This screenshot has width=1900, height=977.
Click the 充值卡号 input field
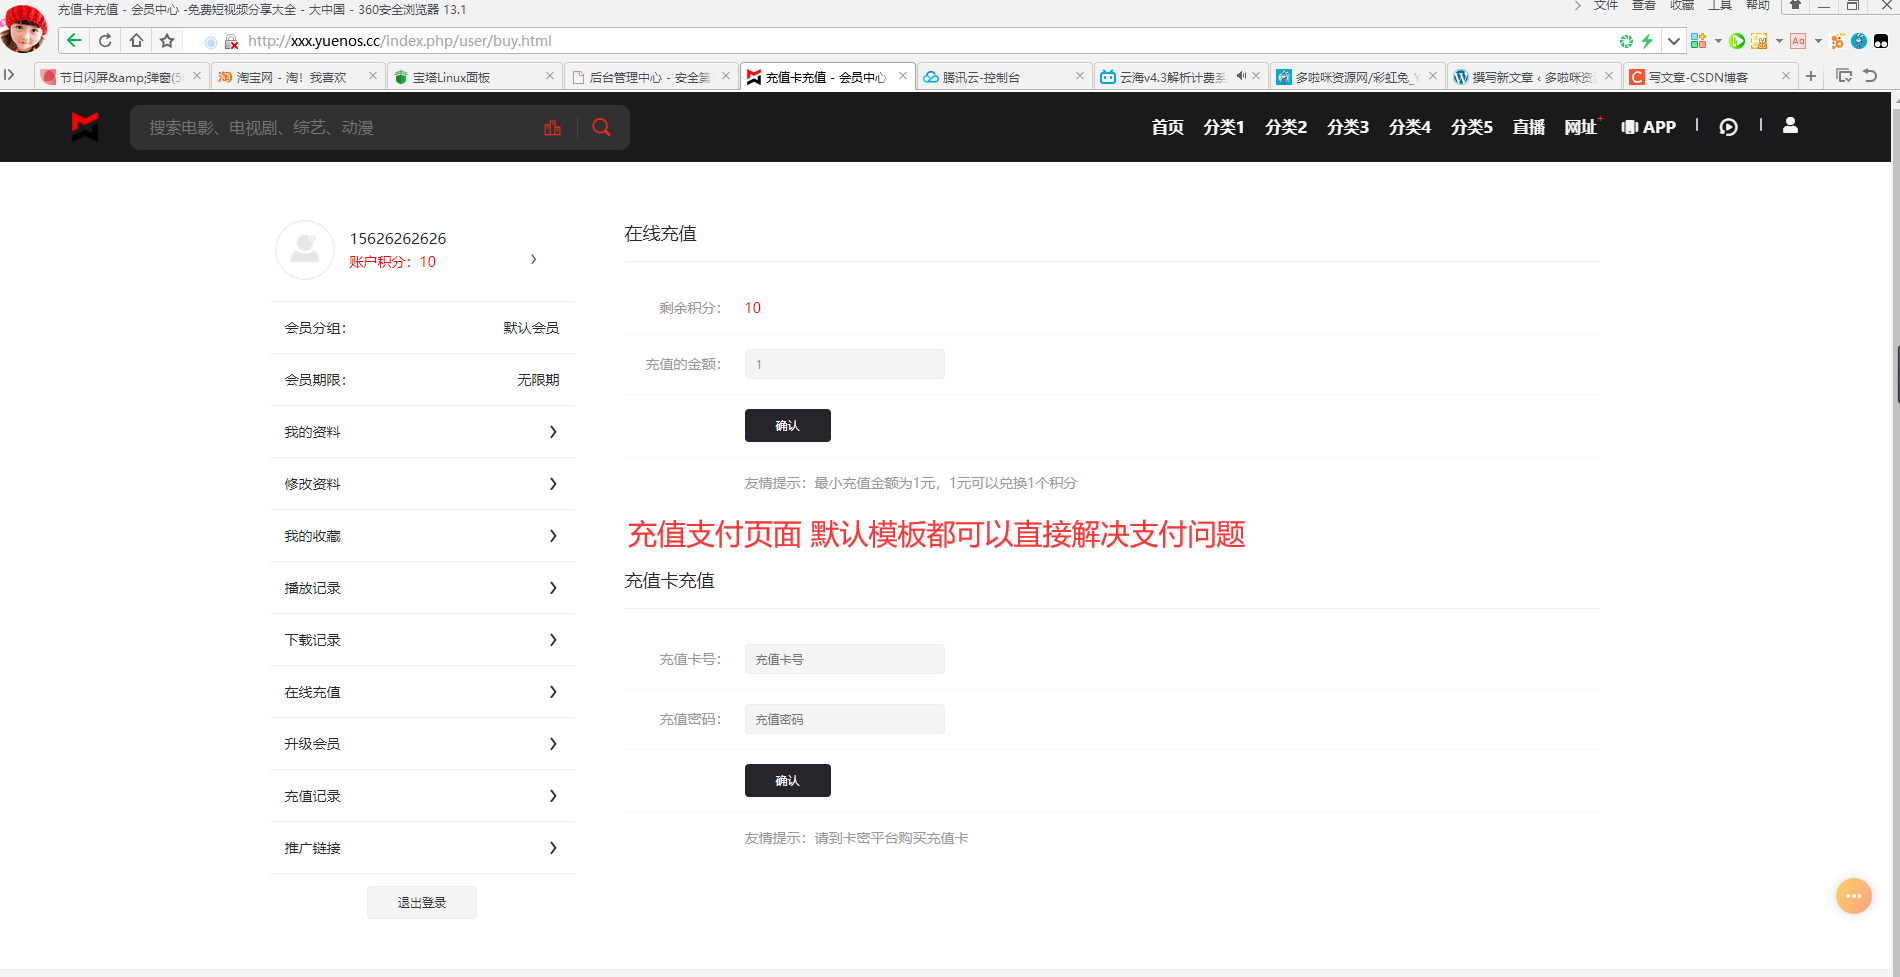click(x=844, y=658)
